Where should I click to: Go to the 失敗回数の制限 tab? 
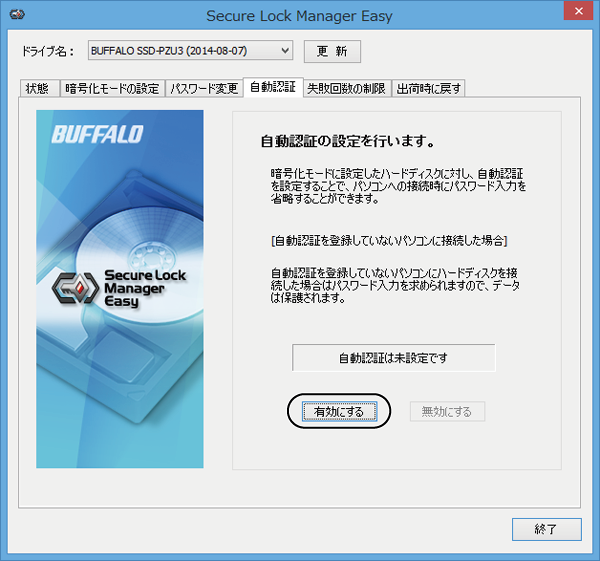[347, 89]
